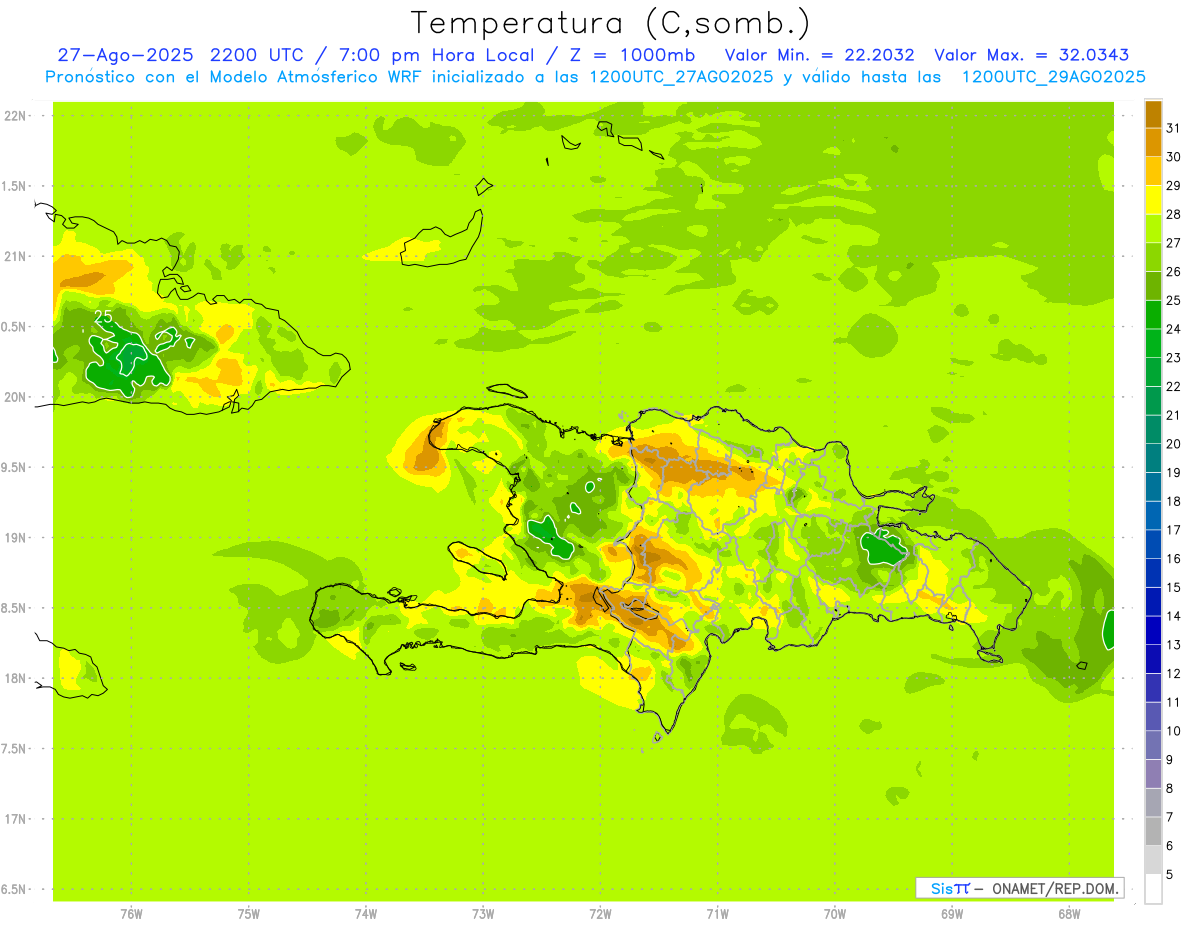Image resolution: width=1200 pixels, height=927 pixels.
Task: Click the colorbar value "24"
Action: click(x=1173, y=328)
